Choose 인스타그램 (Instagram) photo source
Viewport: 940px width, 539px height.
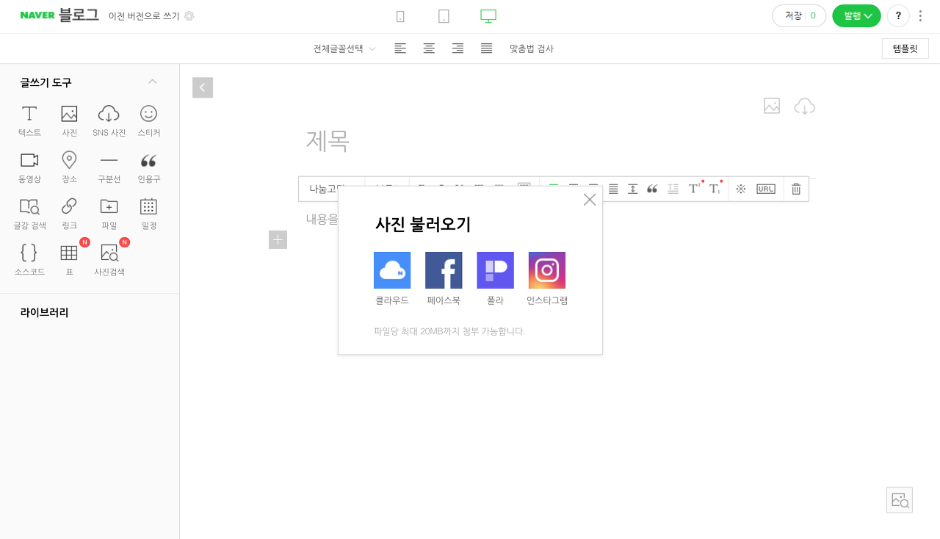(547, 279)
